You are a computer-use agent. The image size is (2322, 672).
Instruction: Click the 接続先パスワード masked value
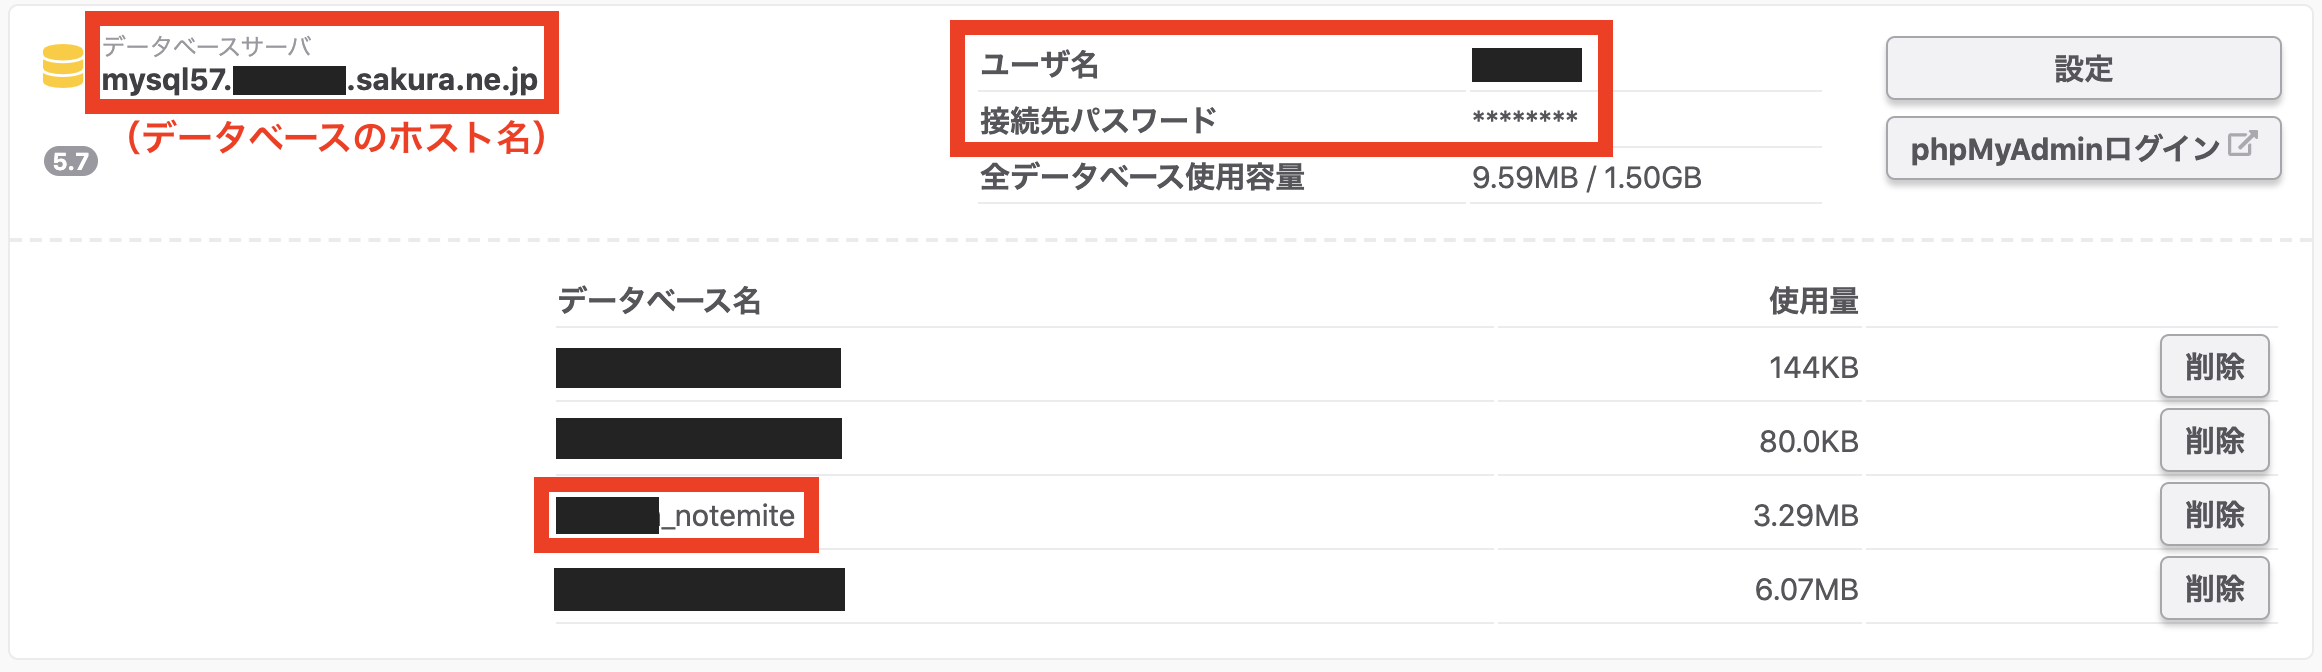(1525, 119)
